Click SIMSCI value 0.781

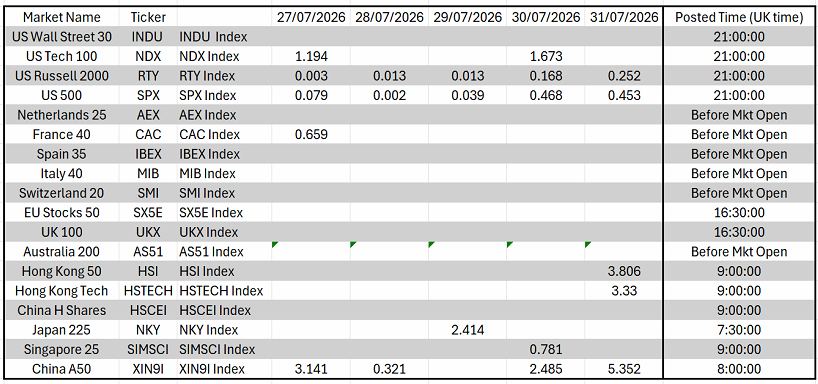click(546, 350)
